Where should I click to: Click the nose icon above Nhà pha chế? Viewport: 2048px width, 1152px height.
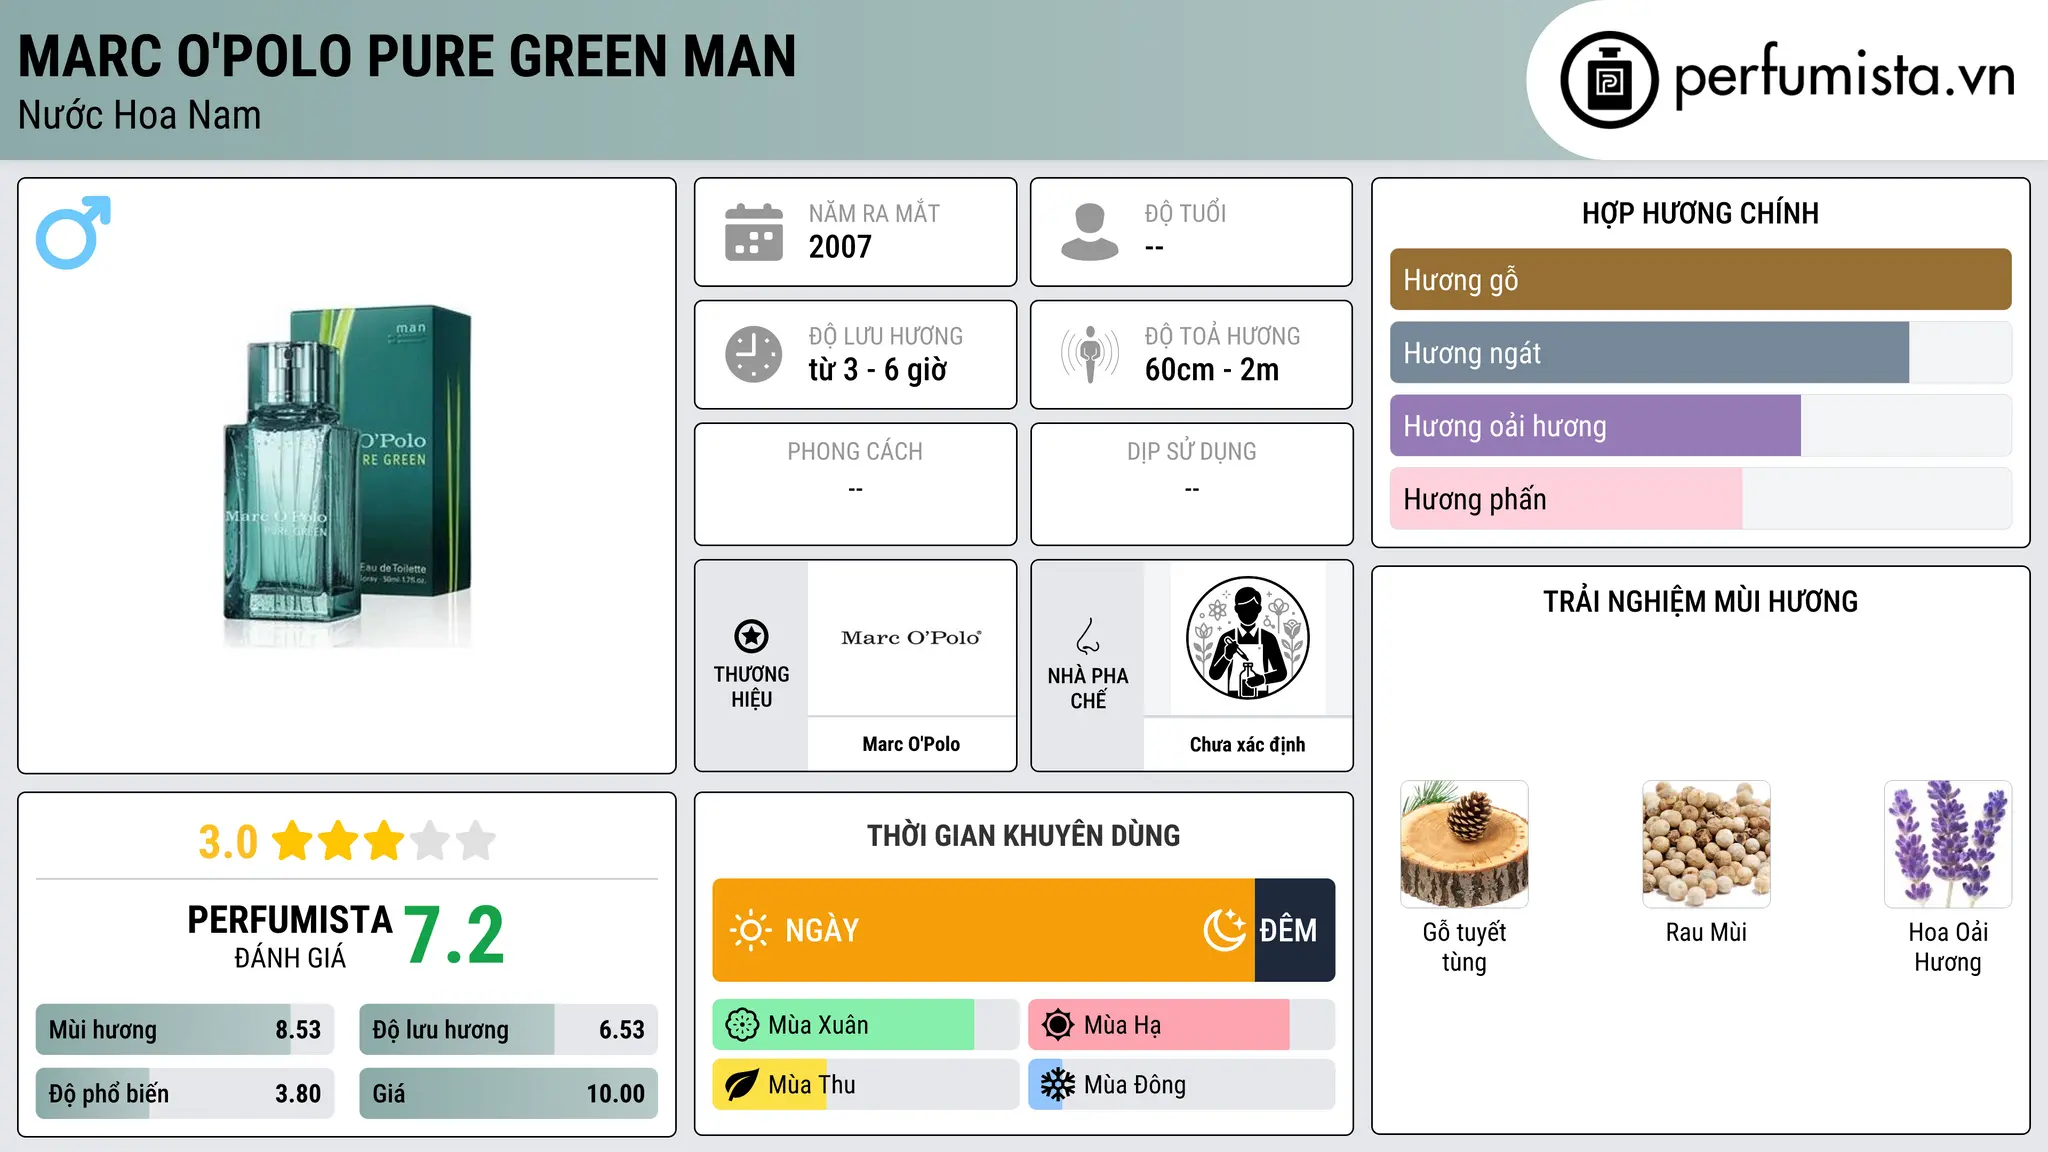(x=1088, y=636)
